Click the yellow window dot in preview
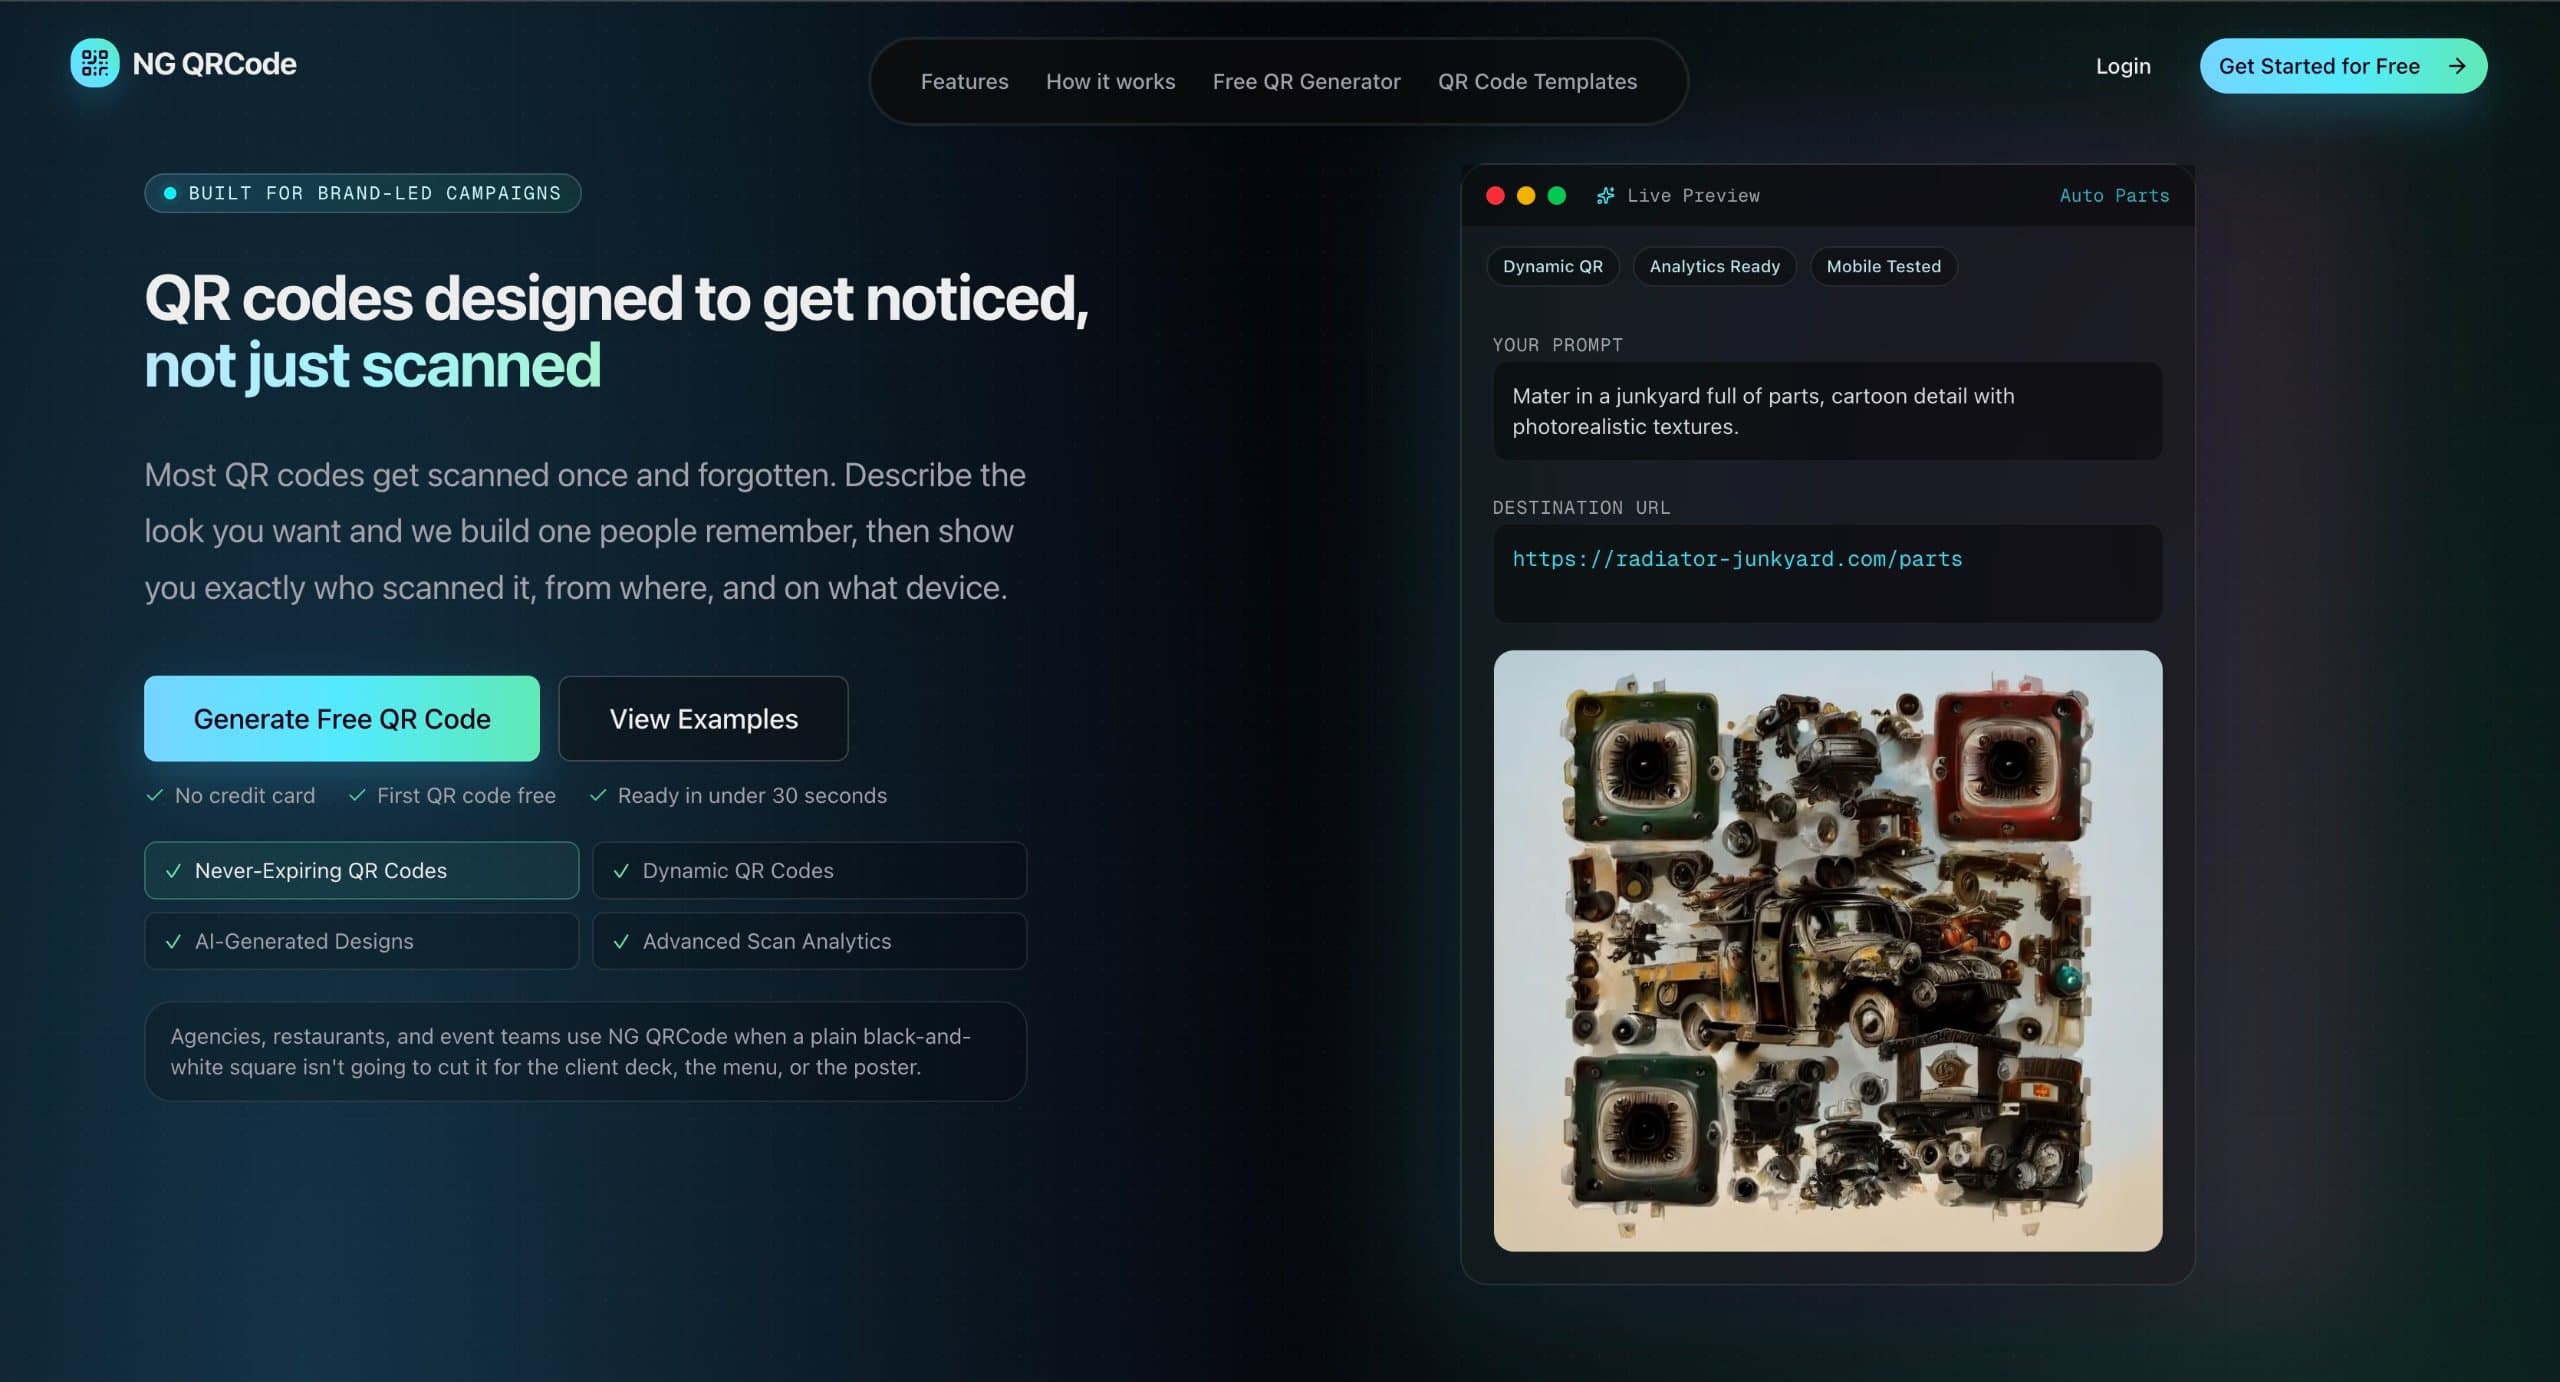This screenshot has height=1382, width=2560. coord(1526,196)
